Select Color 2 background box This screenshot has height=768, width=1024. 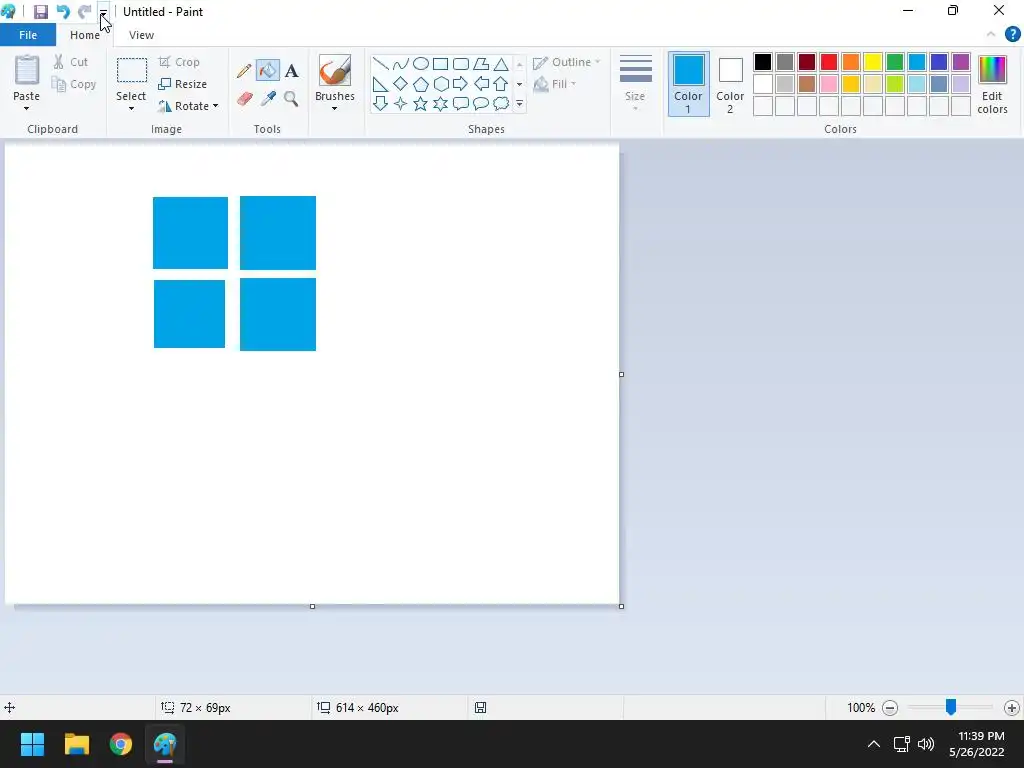click(730, 84)
